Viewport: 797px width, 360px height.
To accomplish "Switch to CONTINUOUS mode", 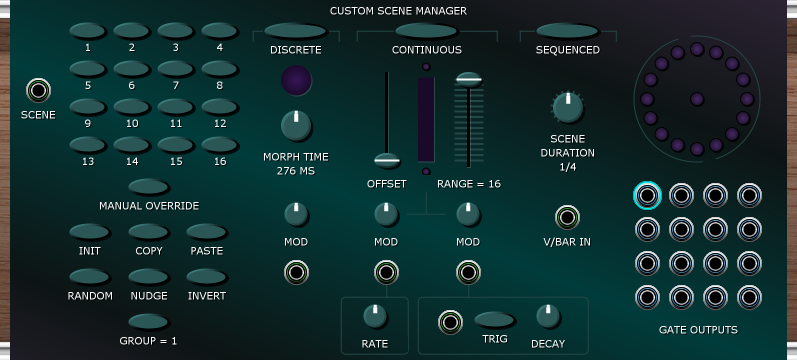I will coord(426,31).
